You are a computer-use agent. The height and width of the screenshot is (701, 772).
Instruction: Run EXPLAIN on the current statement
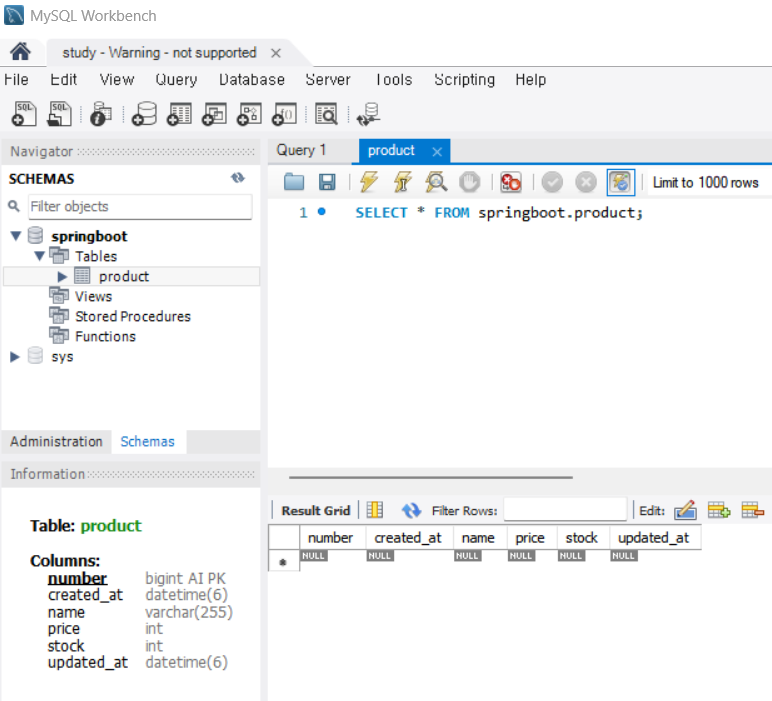click(436, 182)
